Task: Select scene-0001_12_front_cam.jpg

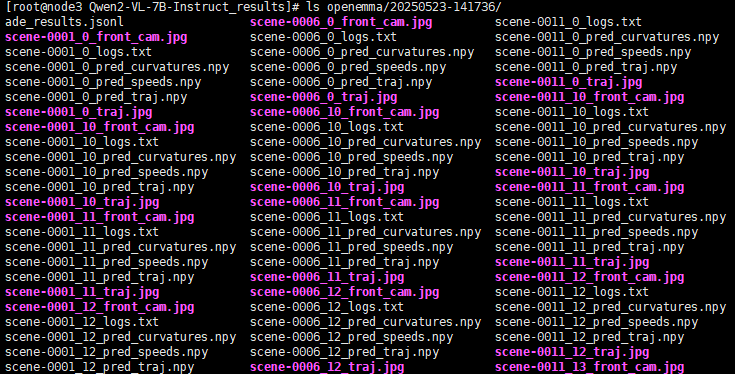Action: coord(99,307)
